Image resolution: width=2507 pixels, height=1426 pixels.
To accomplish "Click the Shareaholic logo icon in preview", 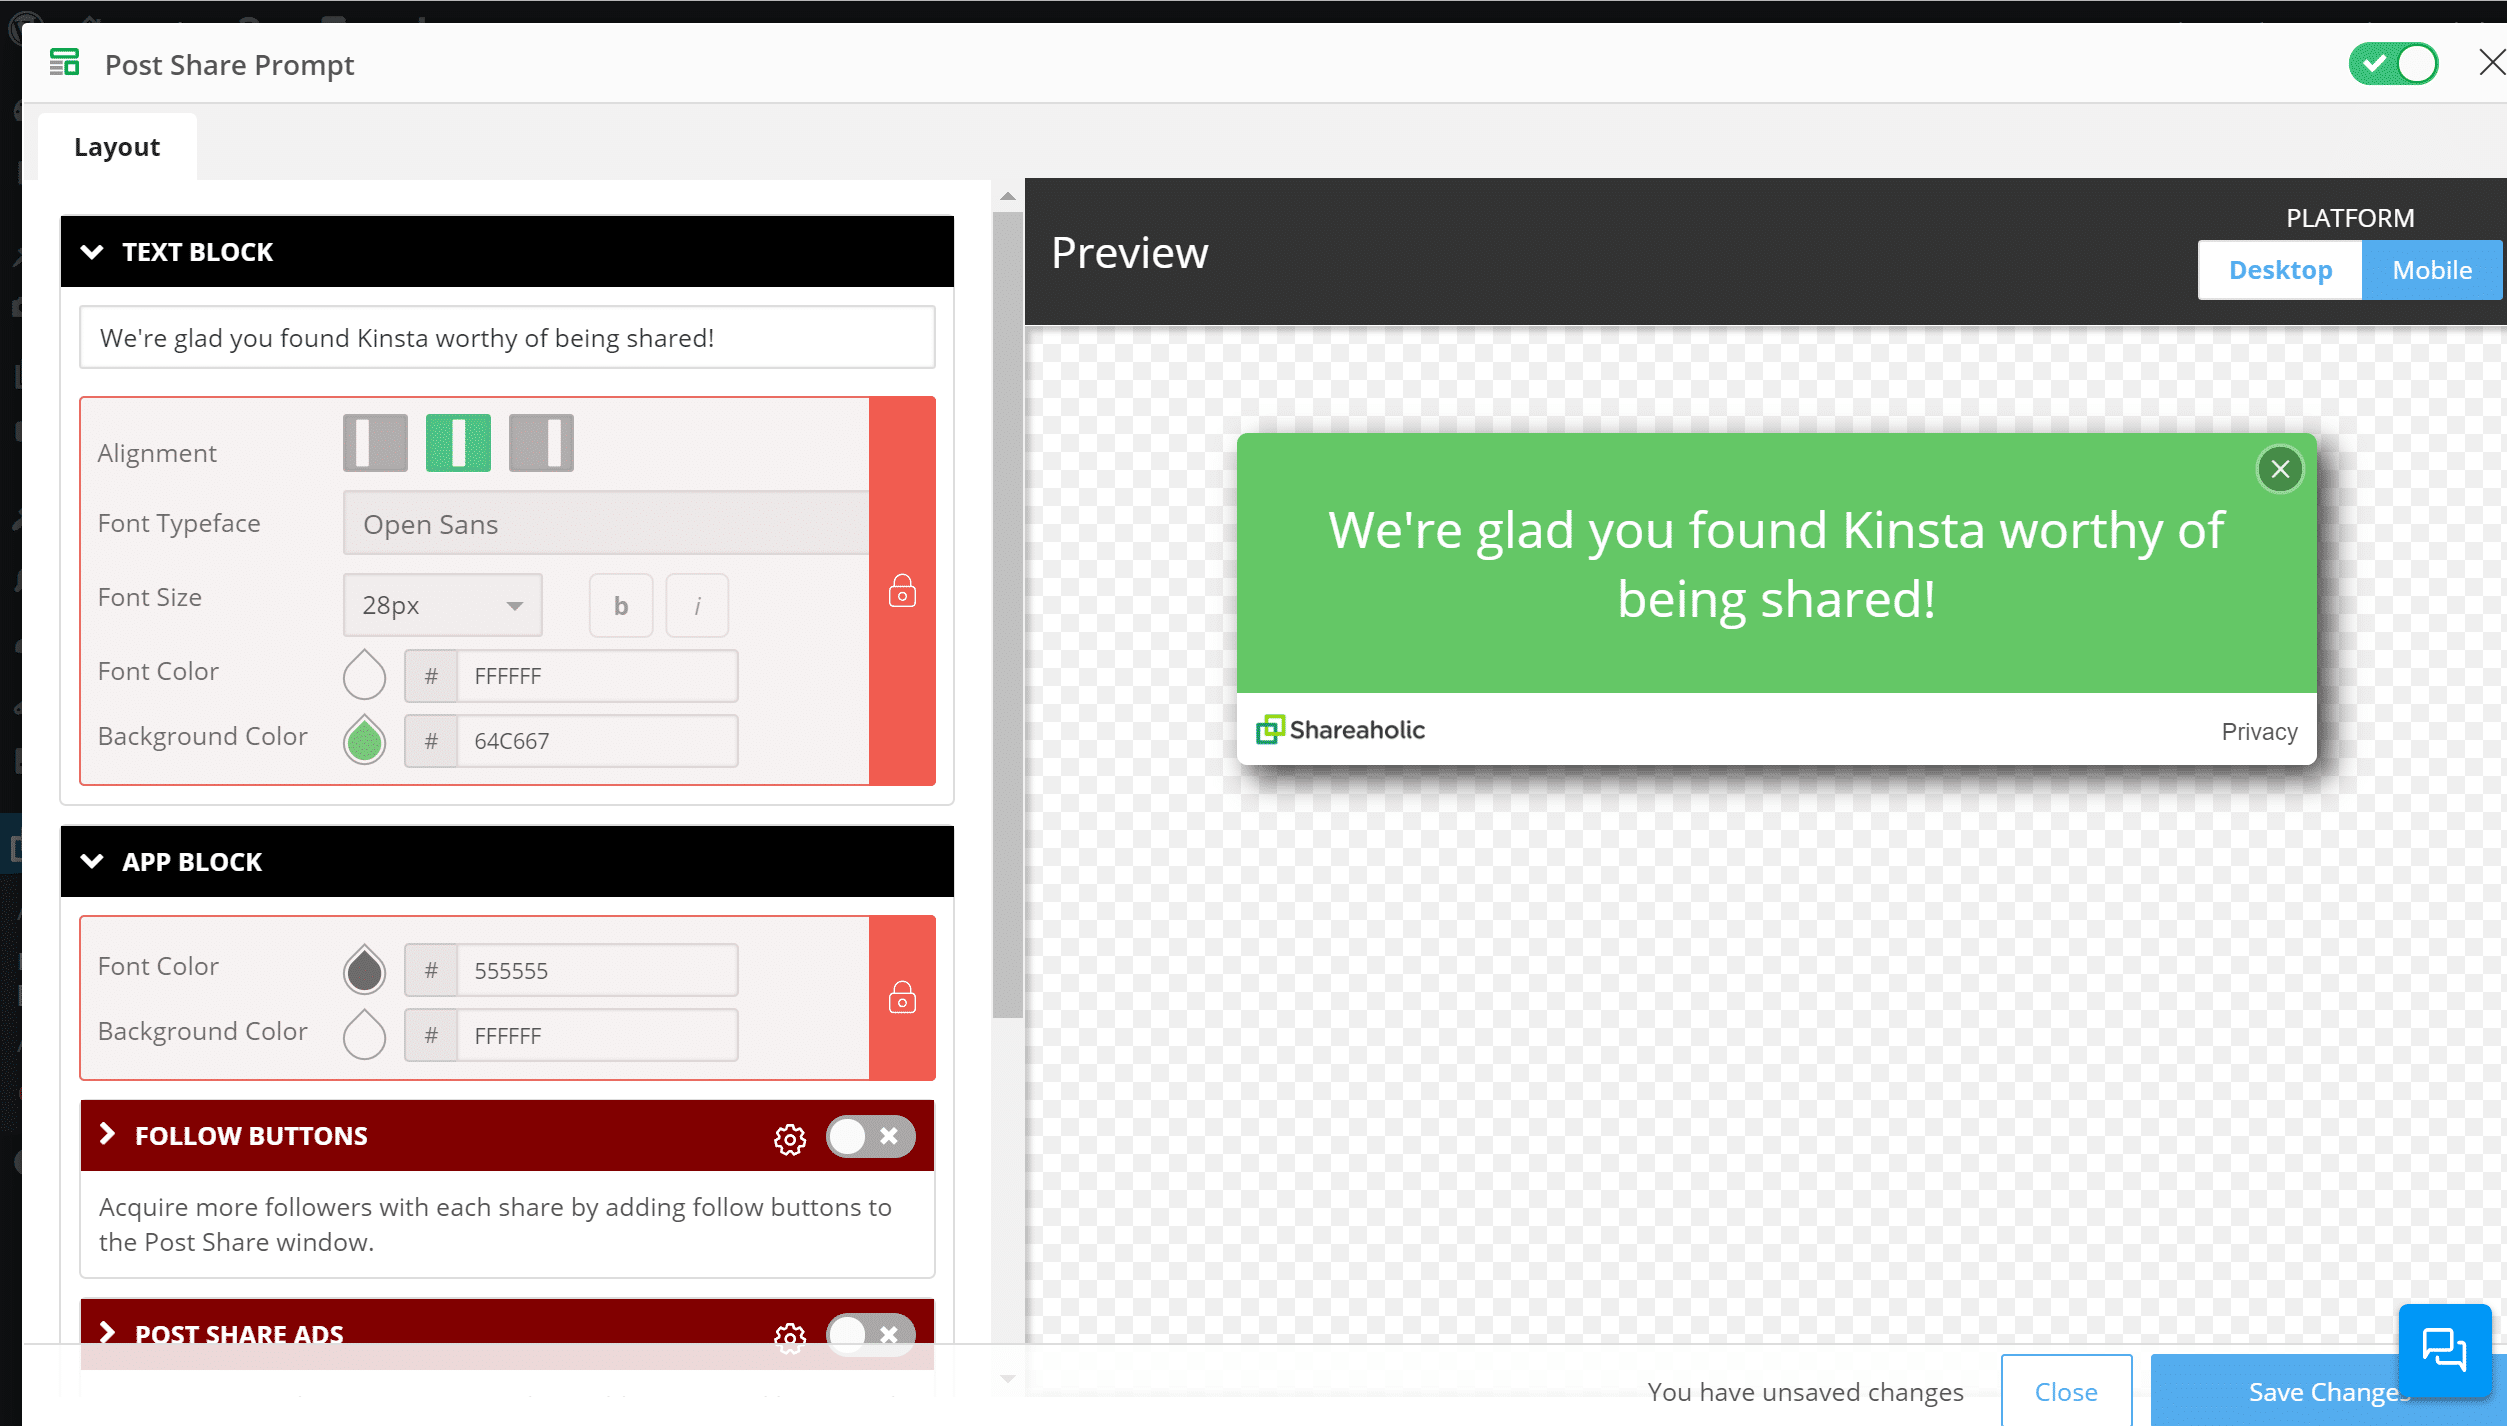I will [1269, 728].
